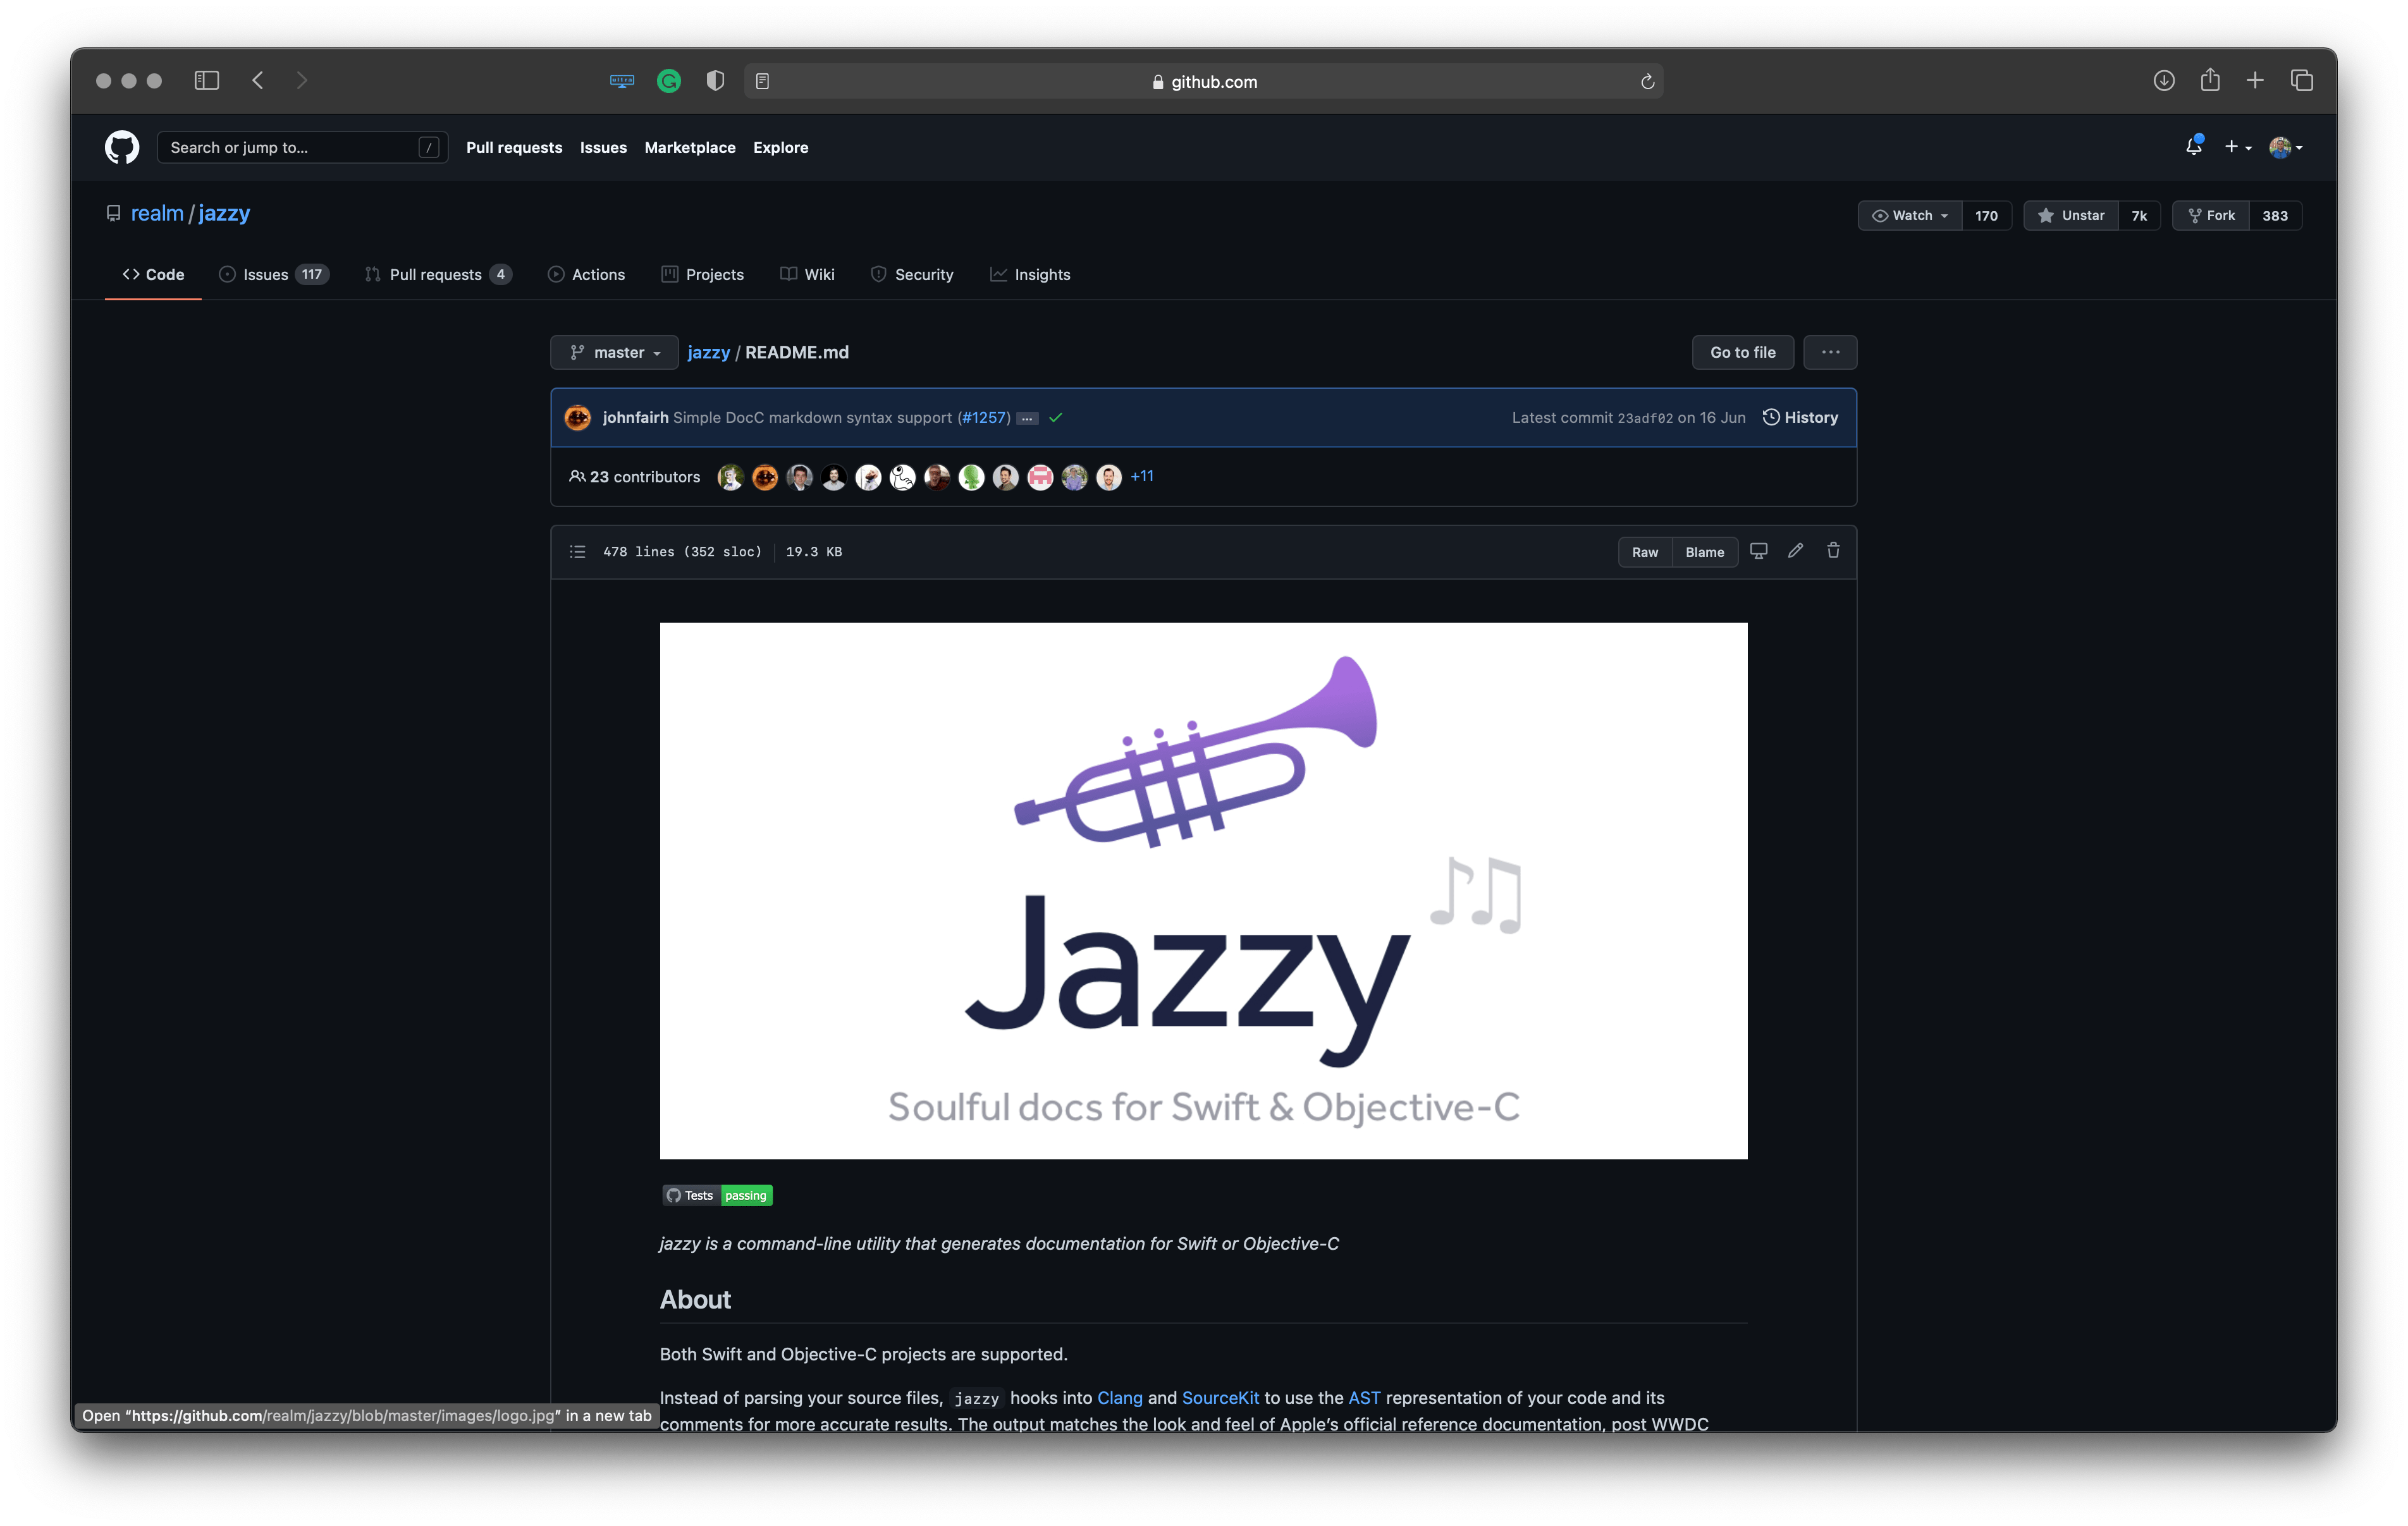Open repository Pull requests tab
This screenshot has width=2408, height=1526.
click(439, 274)
